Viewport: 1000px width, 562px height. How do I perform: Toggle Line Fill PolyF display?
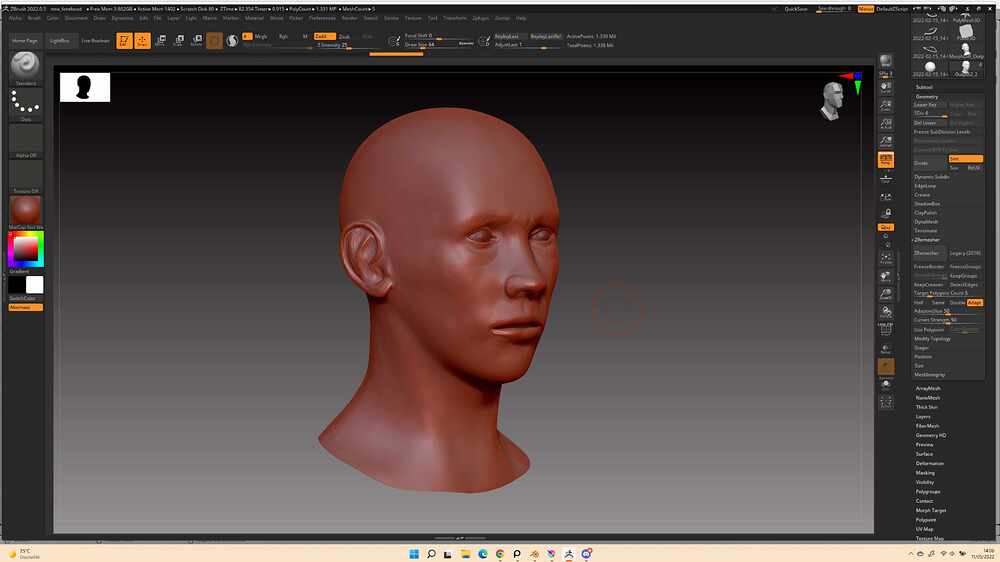(x=886, y=329)
